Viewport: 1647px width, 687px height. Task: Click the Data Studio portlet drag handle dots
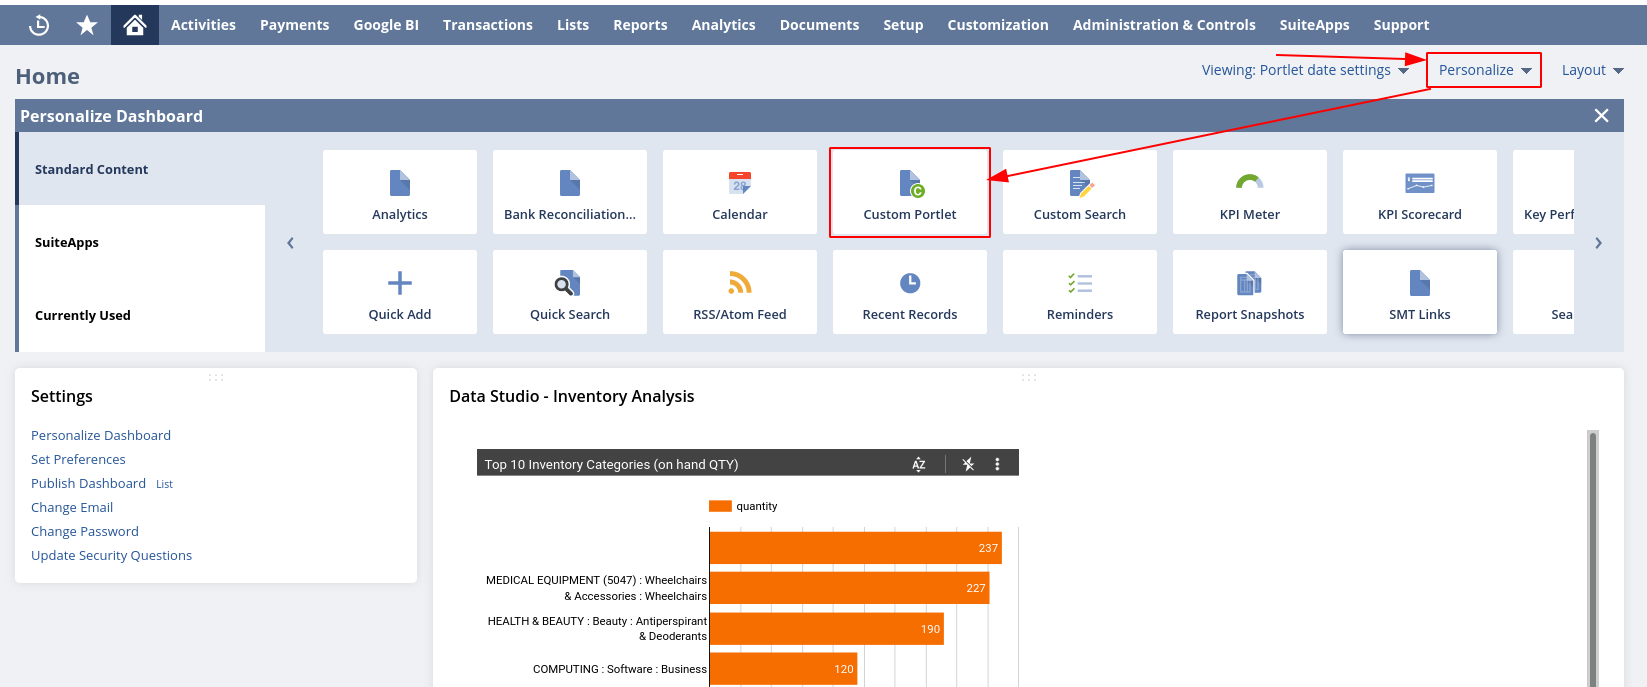(1029, 377)
